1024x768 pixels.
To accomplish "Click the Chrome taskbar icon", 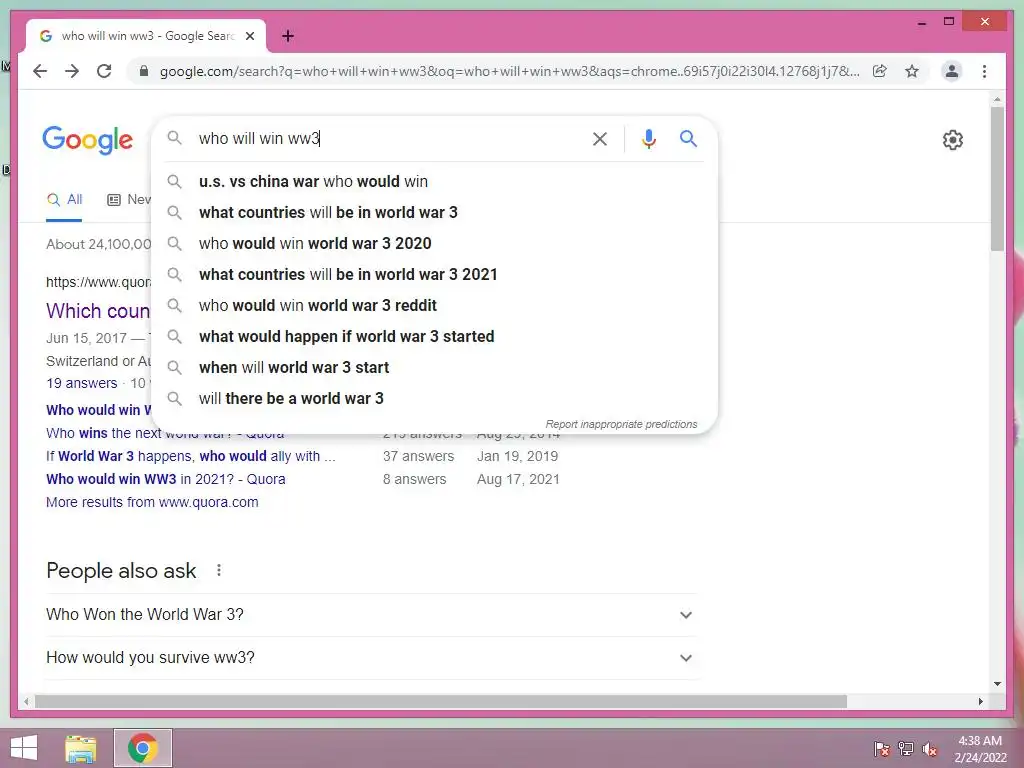I will click(x=142, y=748).
